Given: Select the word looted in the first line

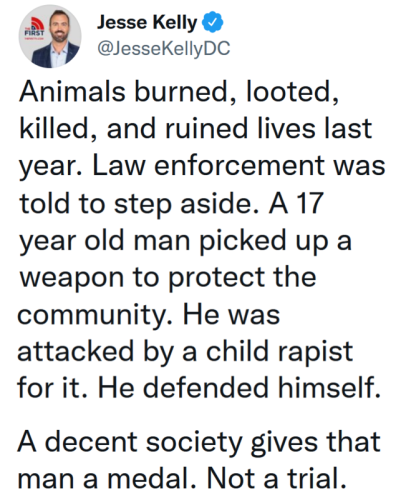Looking at the screenshot, I should pyautogui.click(x=292, y=91).
